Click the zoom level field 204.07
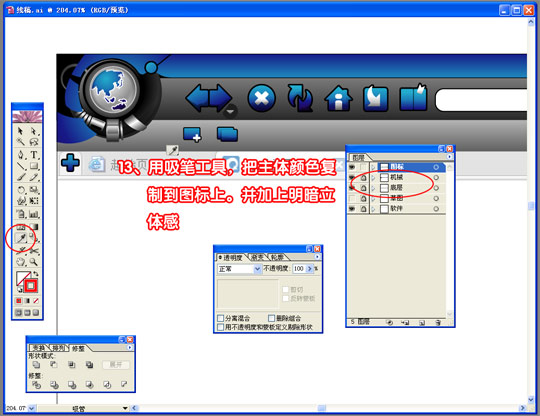This screenshot has width=540, height=416. point(16,408)
